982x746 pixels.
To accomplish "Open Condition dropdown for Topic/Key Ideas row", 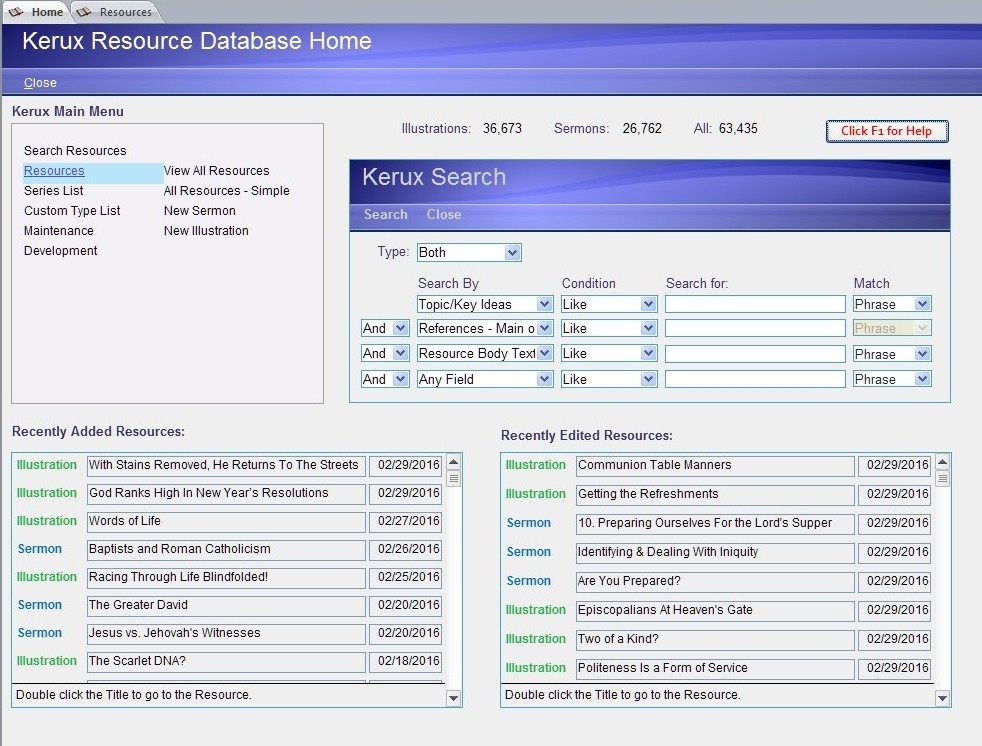I will 648,304.
